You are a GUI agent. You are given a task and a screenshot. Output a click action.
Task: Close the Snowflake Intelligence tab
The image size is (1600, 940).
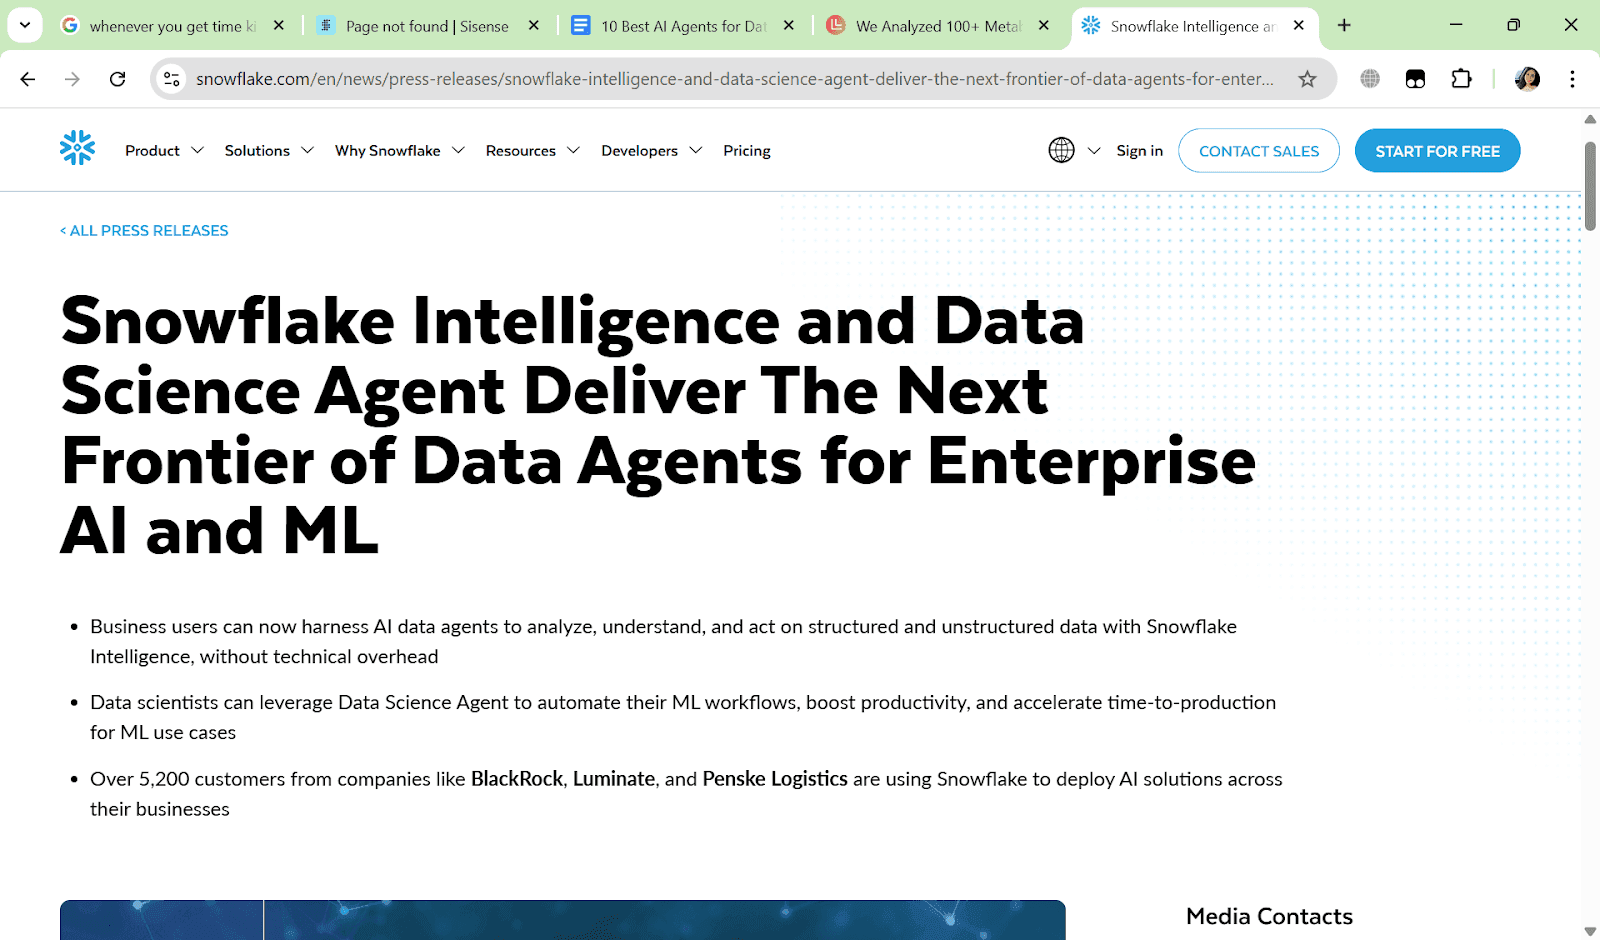[1299, 25]
